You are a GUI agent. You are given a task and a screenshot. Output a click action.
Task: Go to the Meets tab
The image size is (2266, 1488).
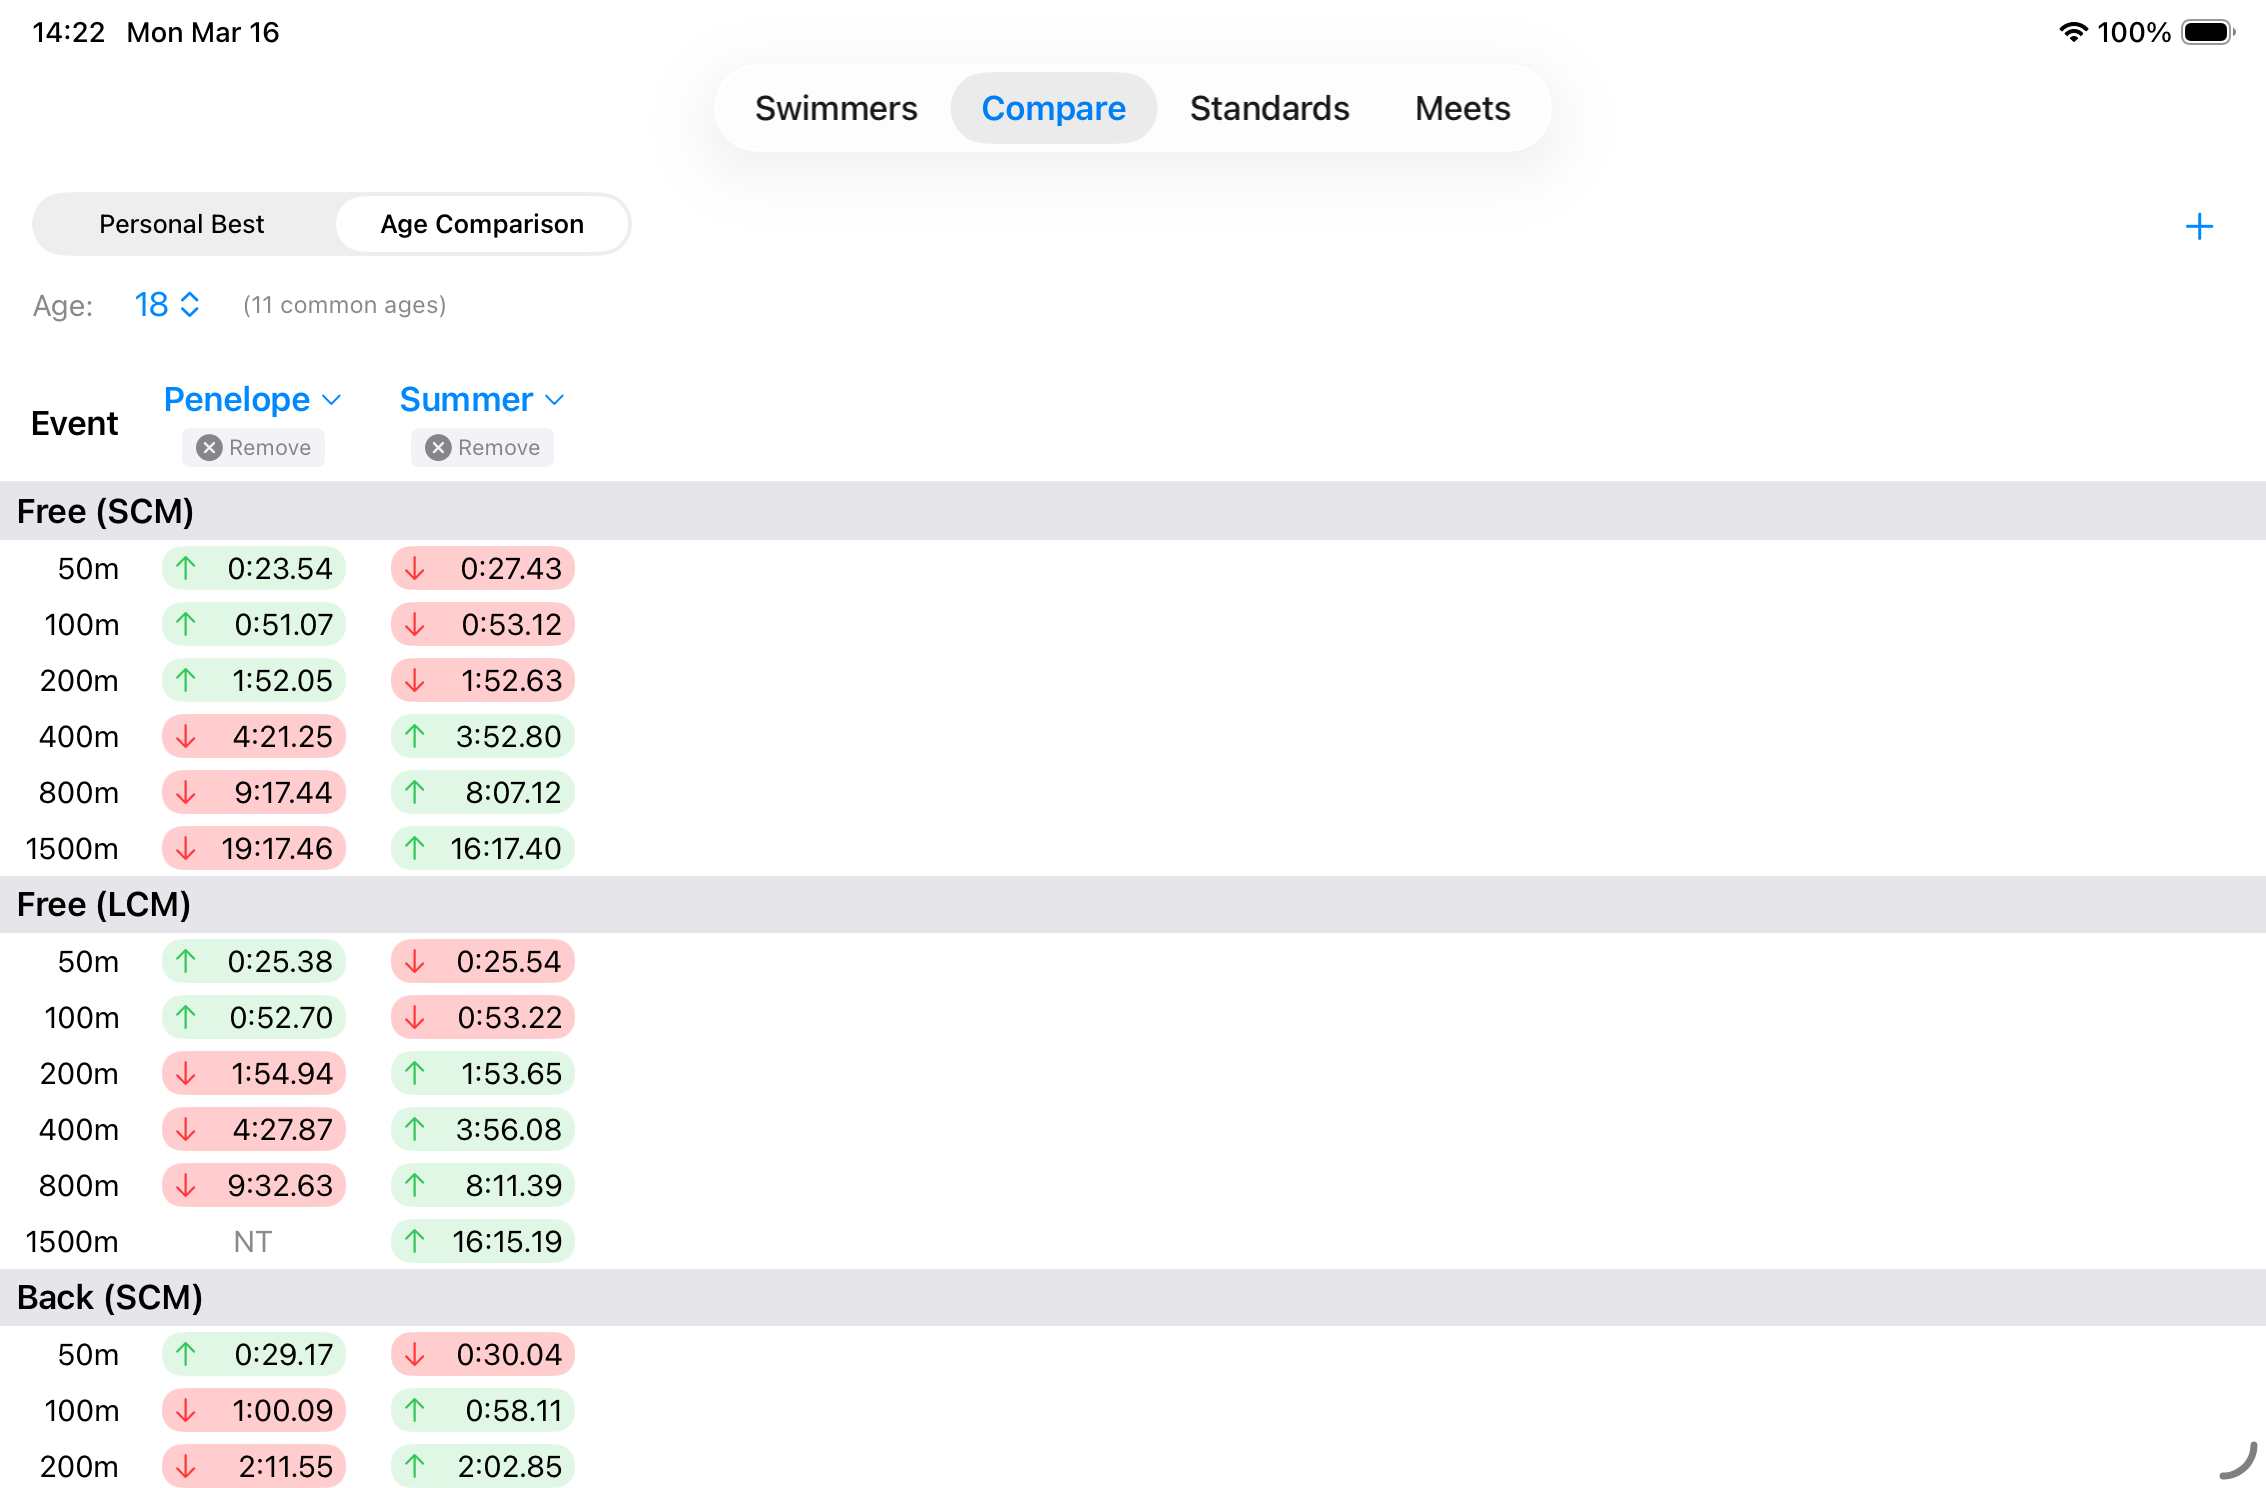click(x=1462, y=108)
